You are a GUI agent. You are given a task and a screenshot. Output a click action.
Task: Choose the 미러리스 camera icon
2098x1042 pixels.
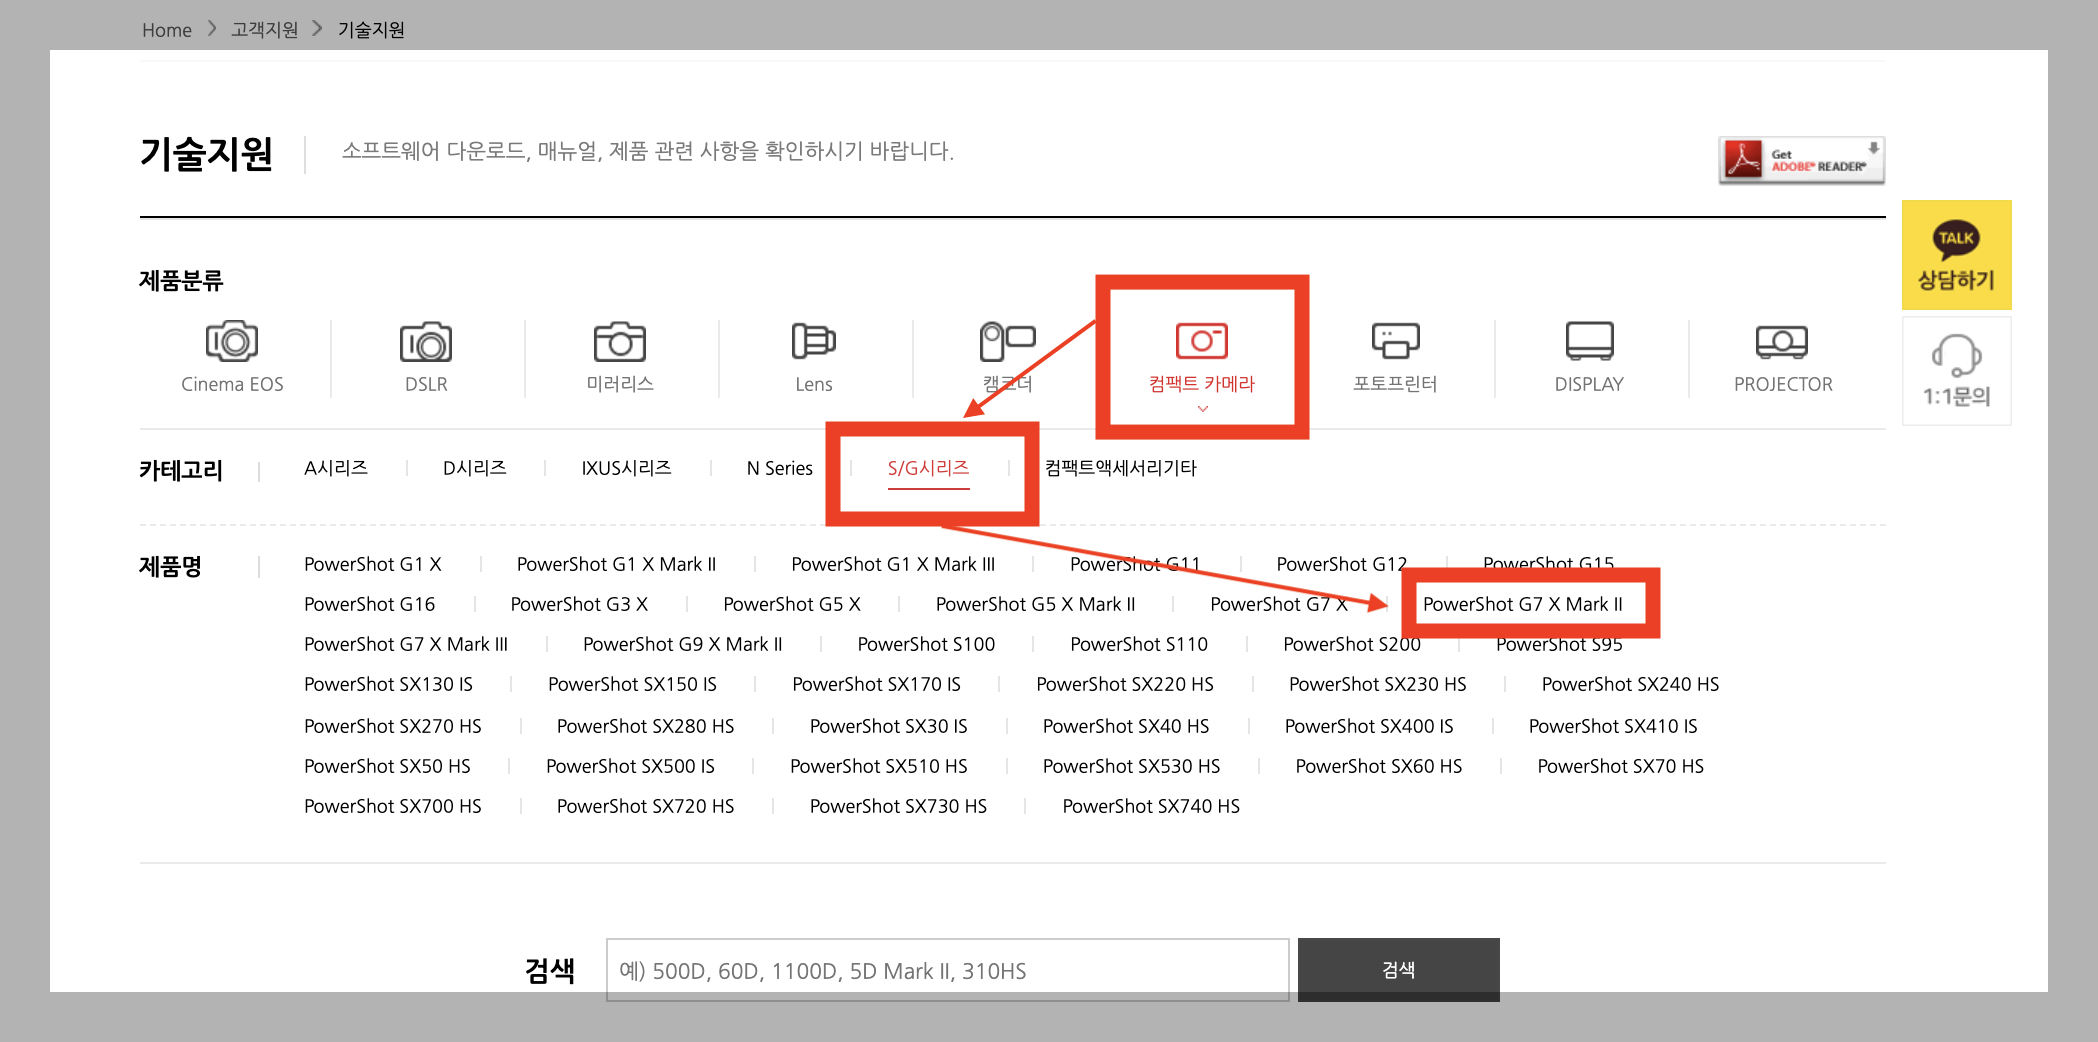tap(620, 341)
